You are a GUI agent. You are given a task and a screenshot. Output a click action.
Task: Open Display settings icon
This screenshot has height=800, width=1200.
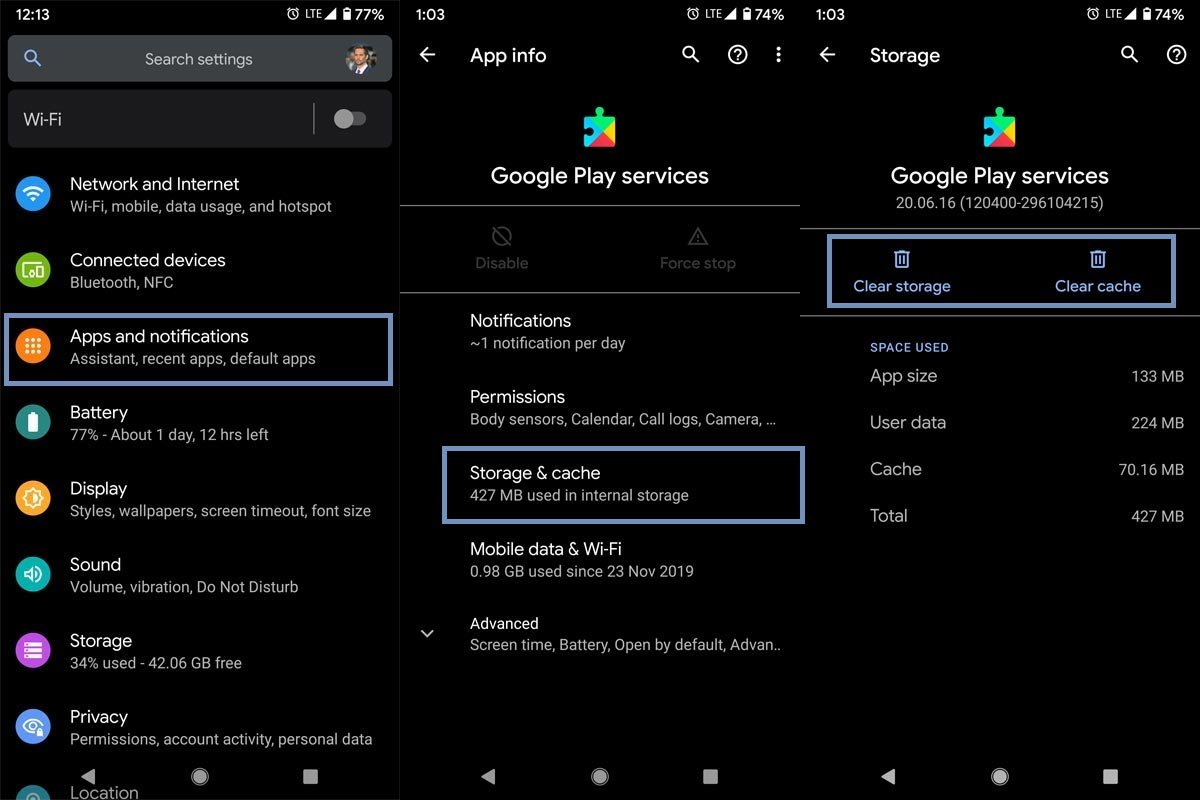point(33,499)
